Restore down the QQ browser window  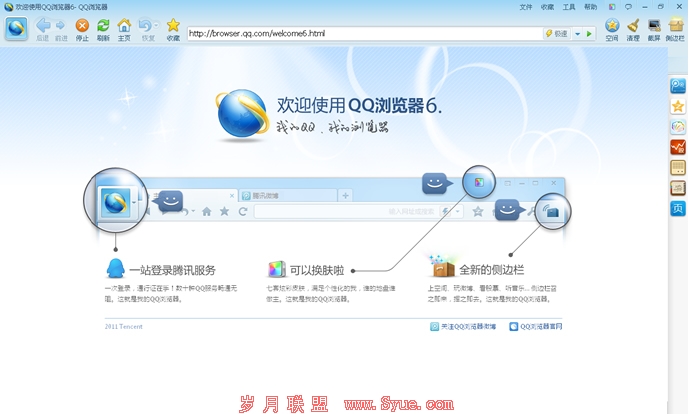click(x=661, y=7)
